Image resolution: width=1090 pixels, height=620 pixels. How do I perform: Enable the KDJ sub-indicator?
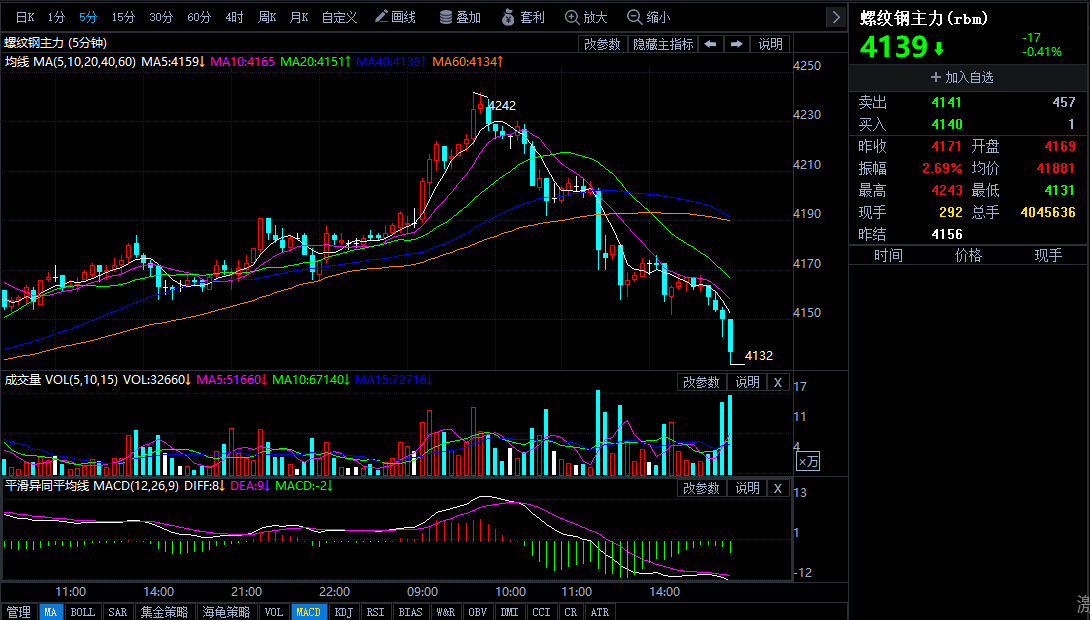coord(343,612)
